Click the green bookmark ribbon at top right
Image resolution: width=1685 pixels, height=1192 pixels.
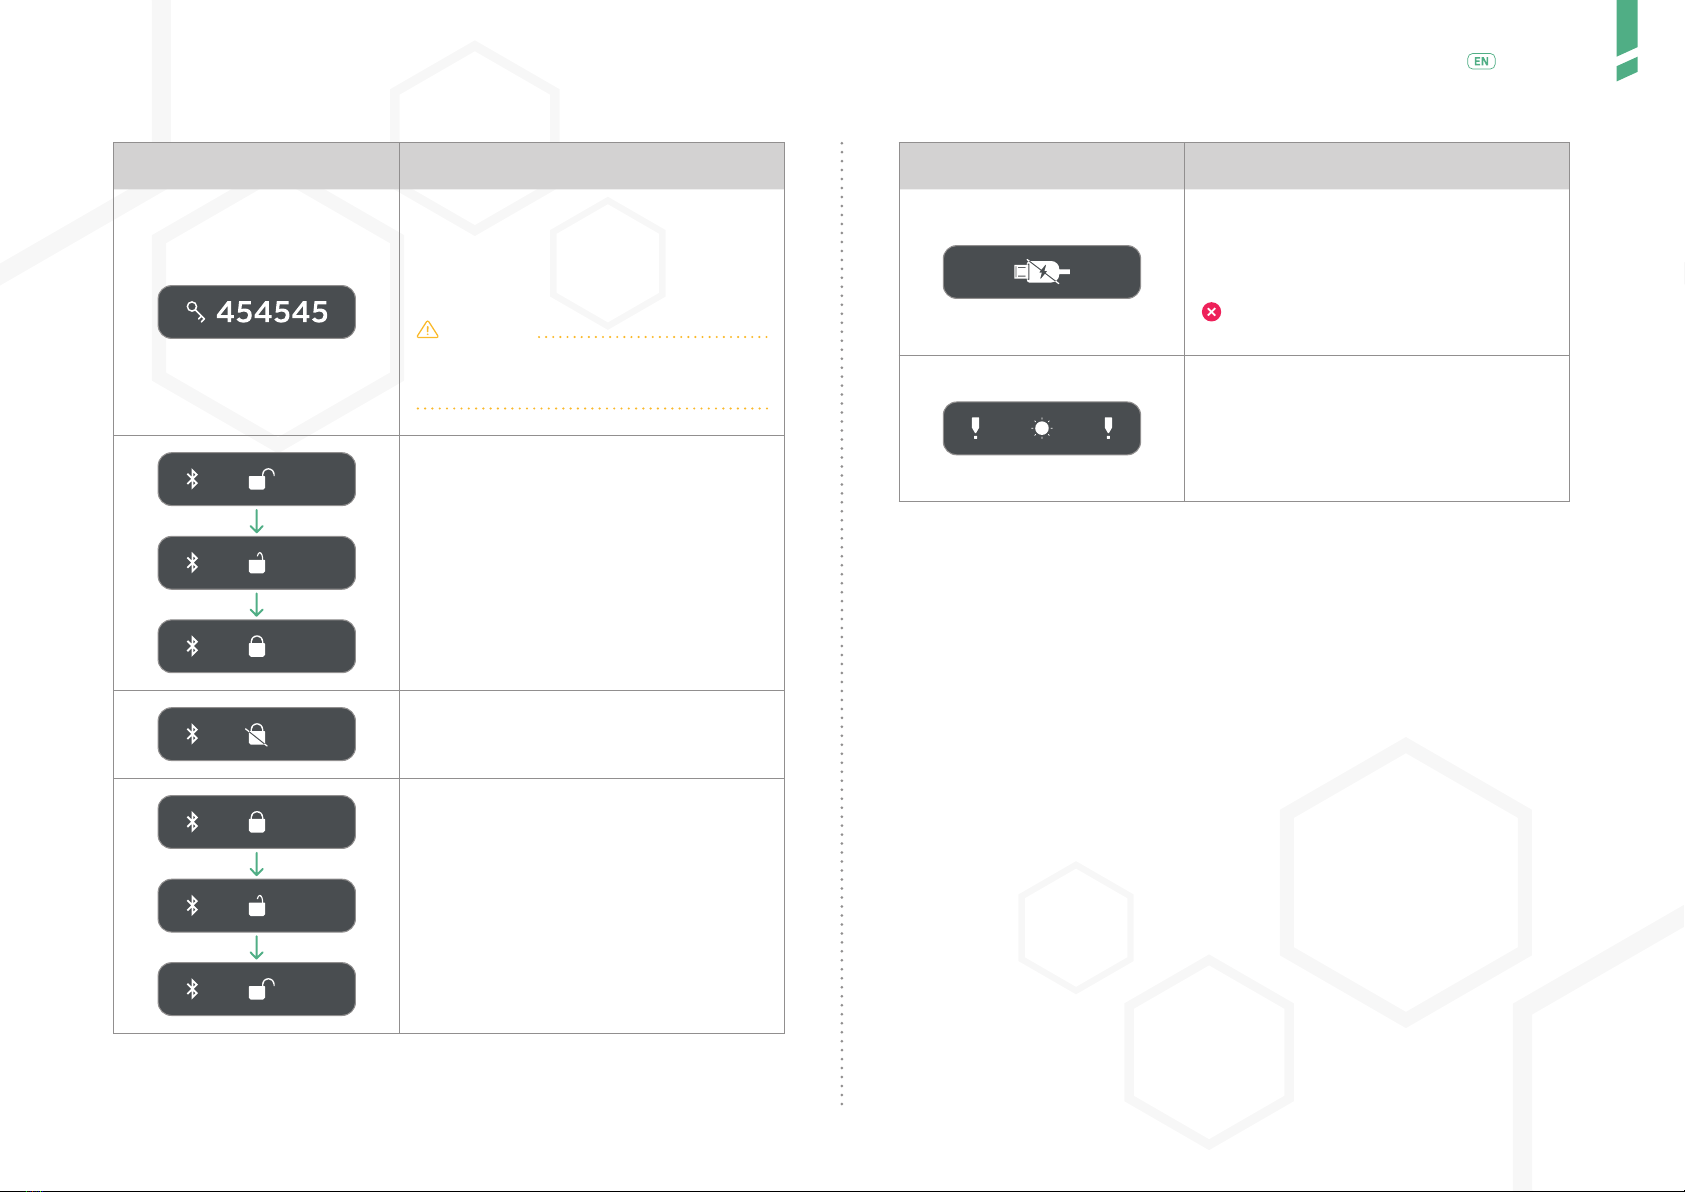[x=1627, y=40]
